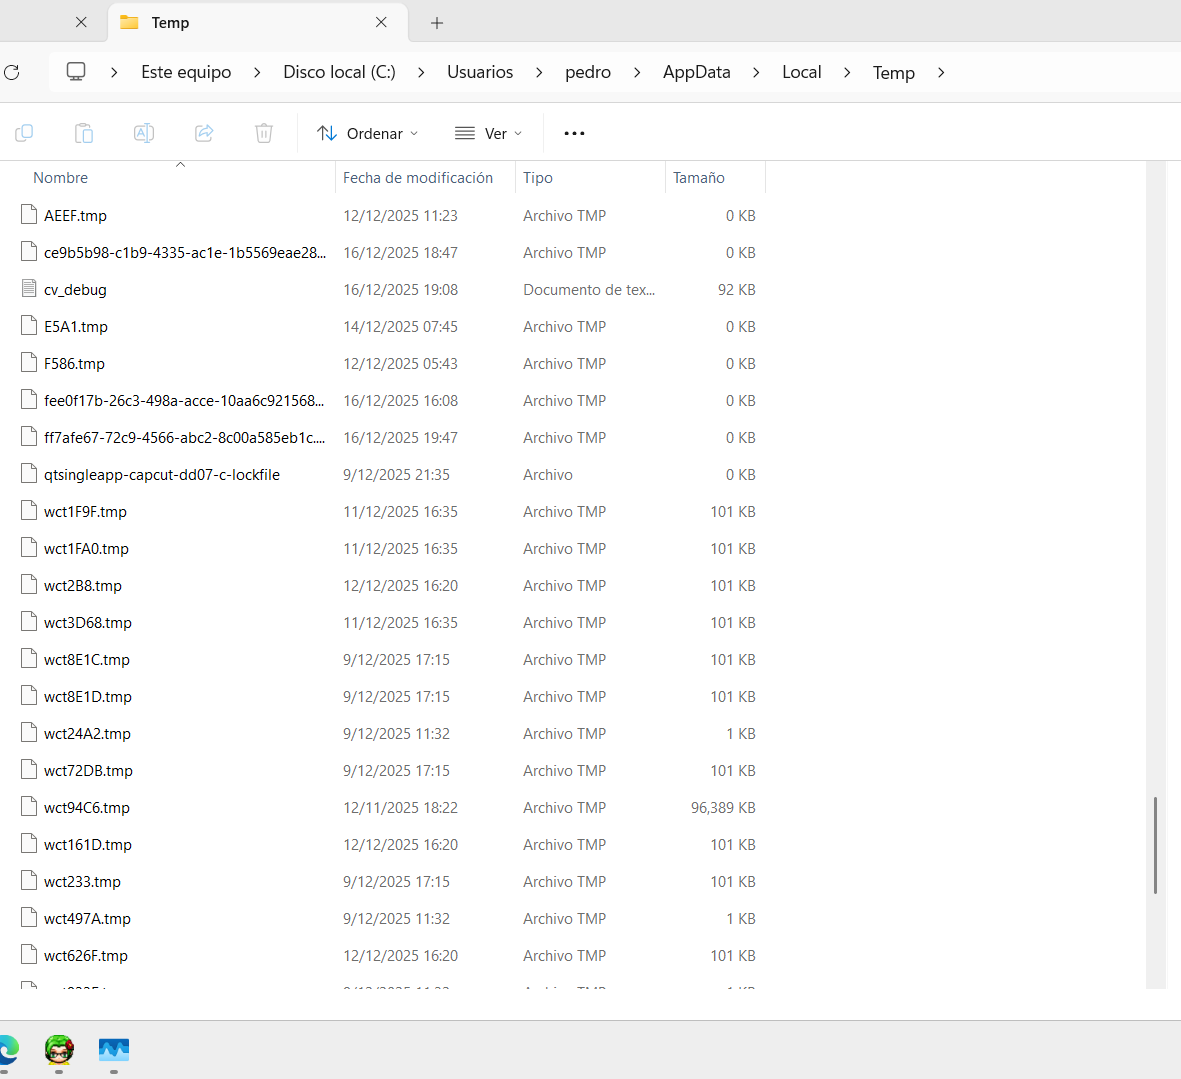Go to Local in the breadcrumb

click(801, 72)
